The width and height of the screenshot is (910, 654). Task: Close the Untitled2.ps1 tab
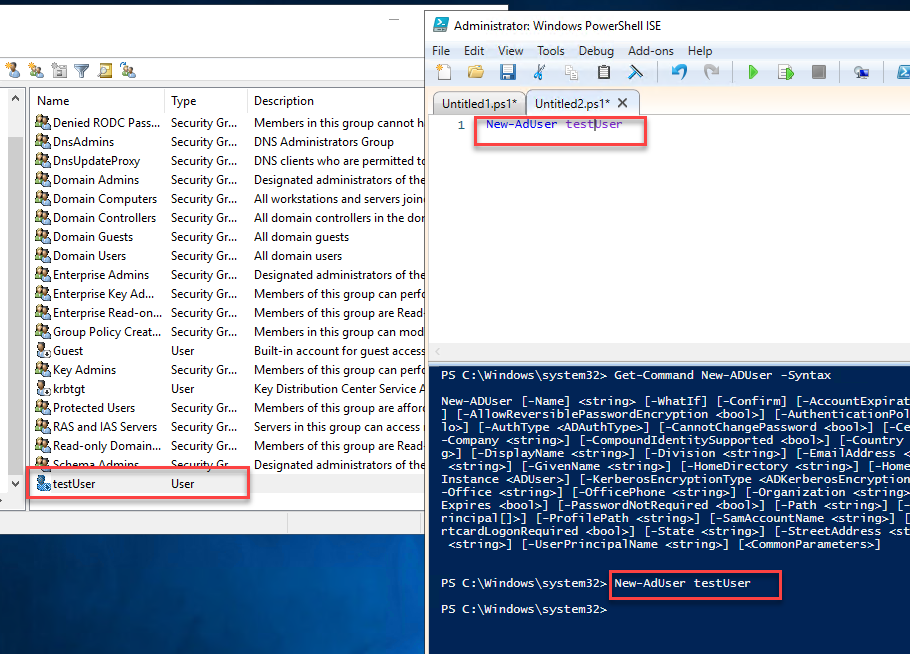point(622,103)
